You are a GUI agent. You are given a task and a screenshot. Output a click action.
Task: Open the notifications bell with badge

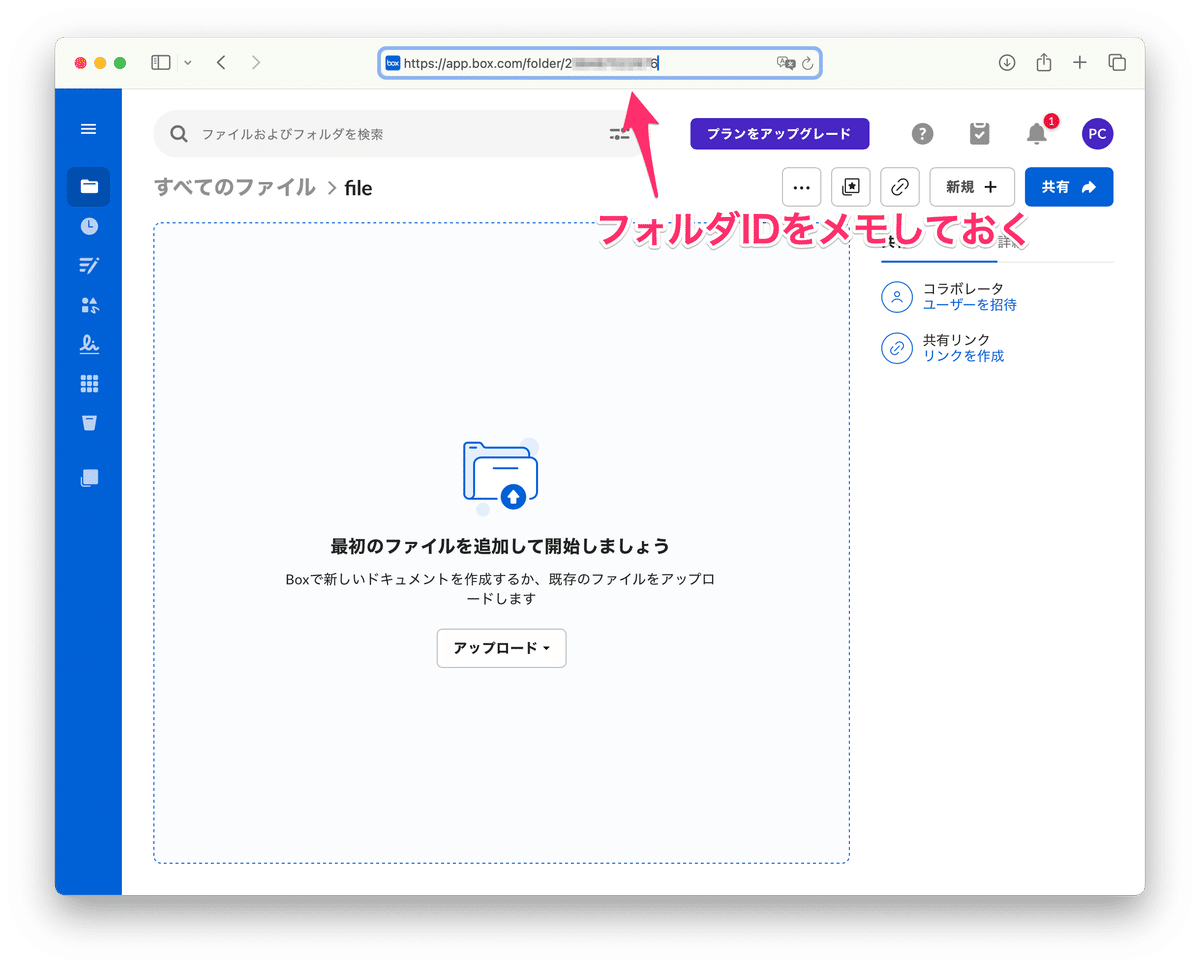(x=1037, y=134)
